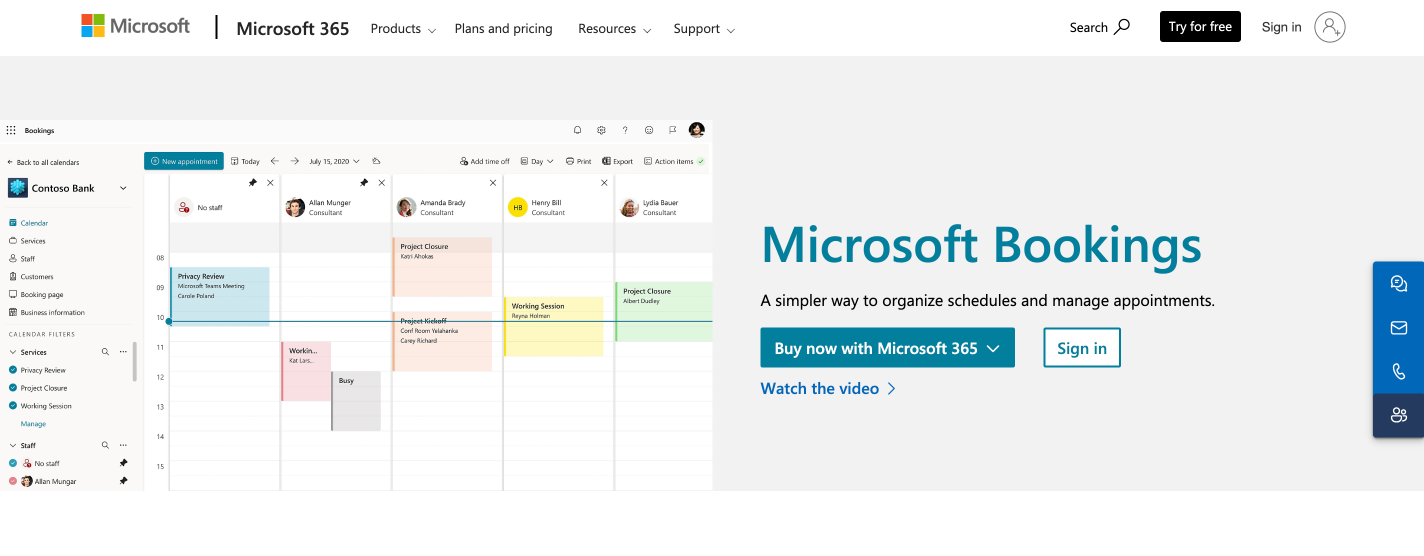Go to previous day with left arrow

275,161
